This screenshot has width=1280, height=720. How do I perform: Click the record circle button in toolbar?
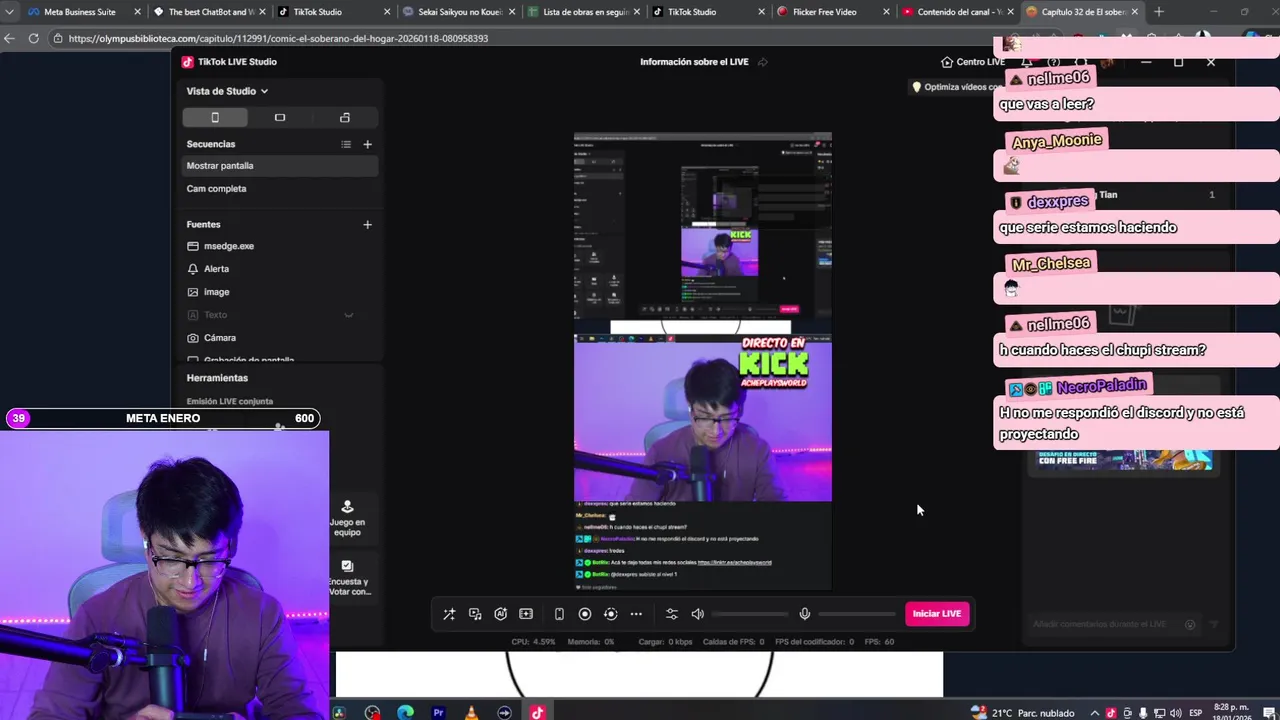(585, 614)
